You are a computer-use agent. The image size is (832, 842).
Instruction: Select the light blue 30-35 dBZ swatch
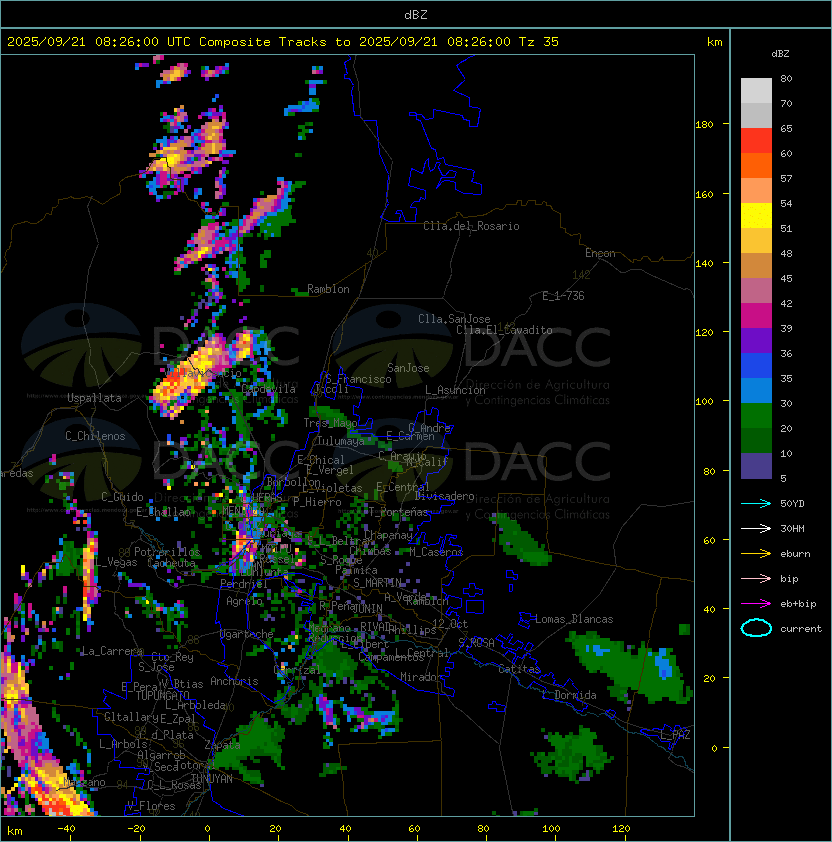[756, 391]
